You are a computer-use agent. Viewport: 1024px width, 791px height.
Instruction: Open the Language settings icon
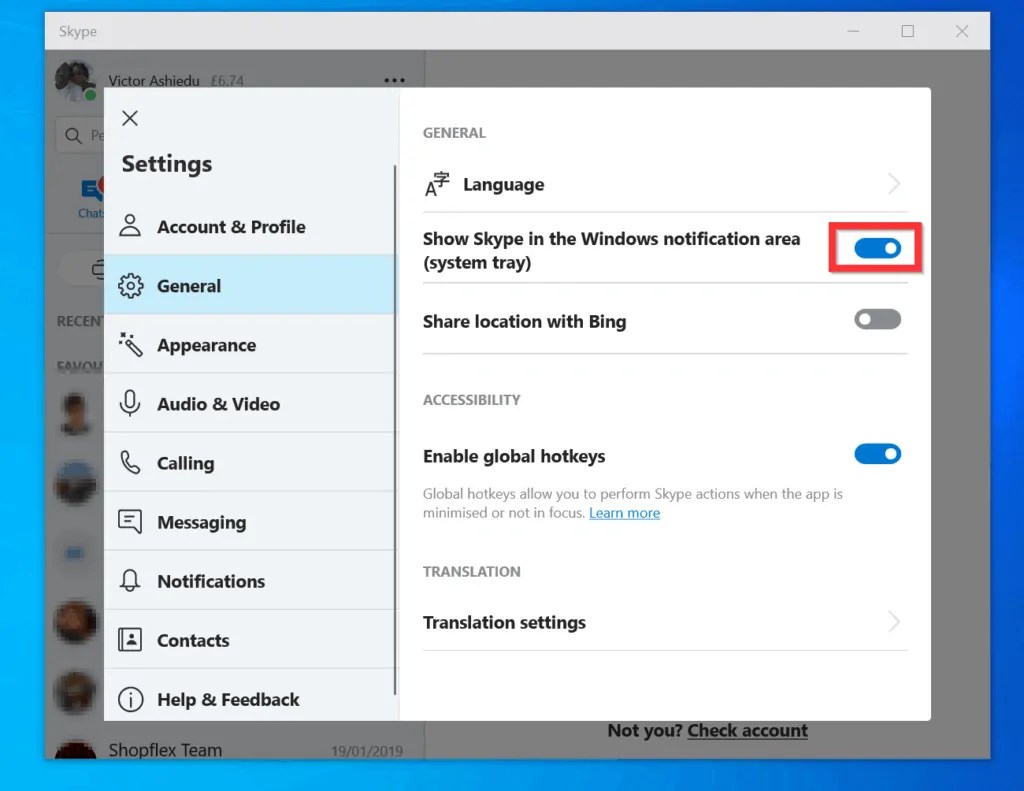tap(437, 184)
